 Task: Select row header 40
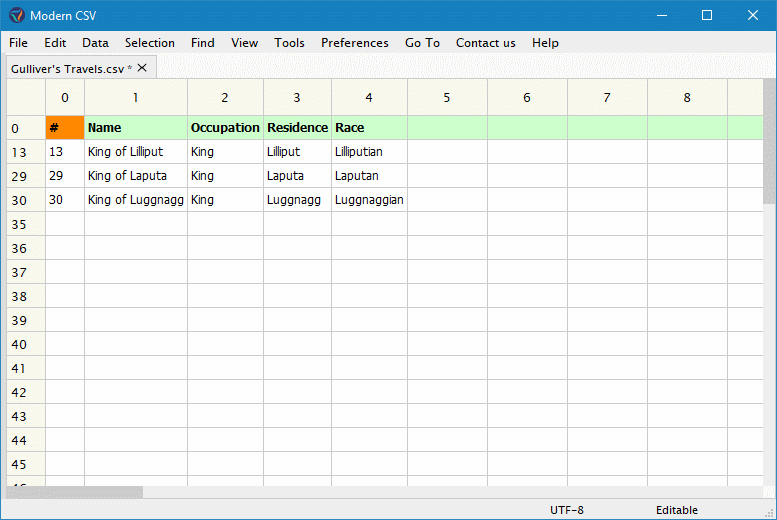[26, 344]
